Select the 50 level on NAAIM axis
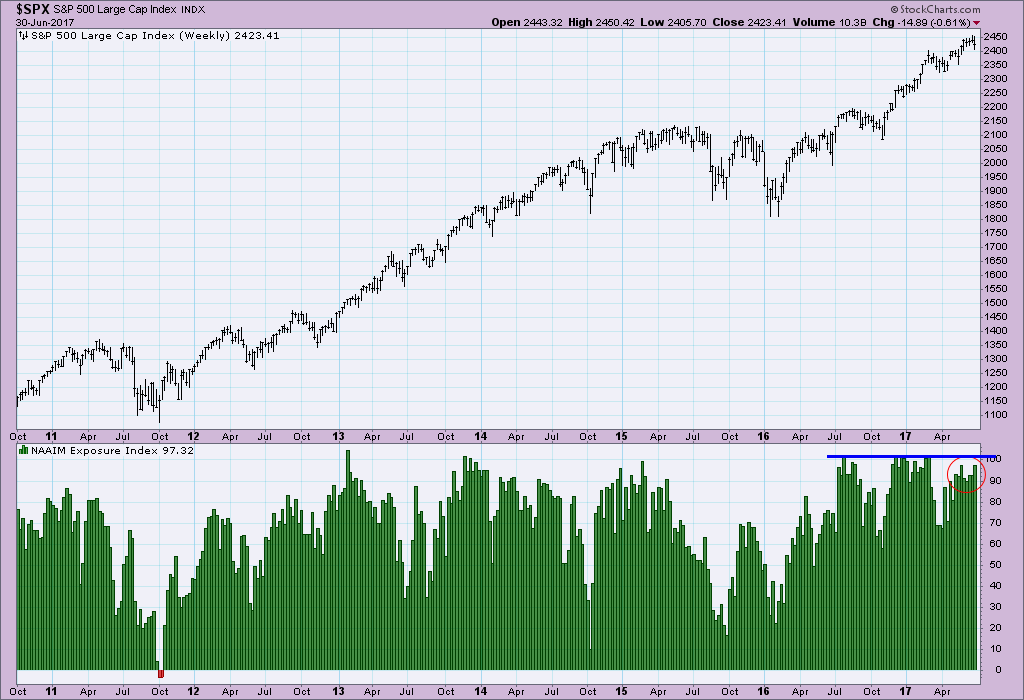This screenshot has width=1024, height=700. click(995, 565)
